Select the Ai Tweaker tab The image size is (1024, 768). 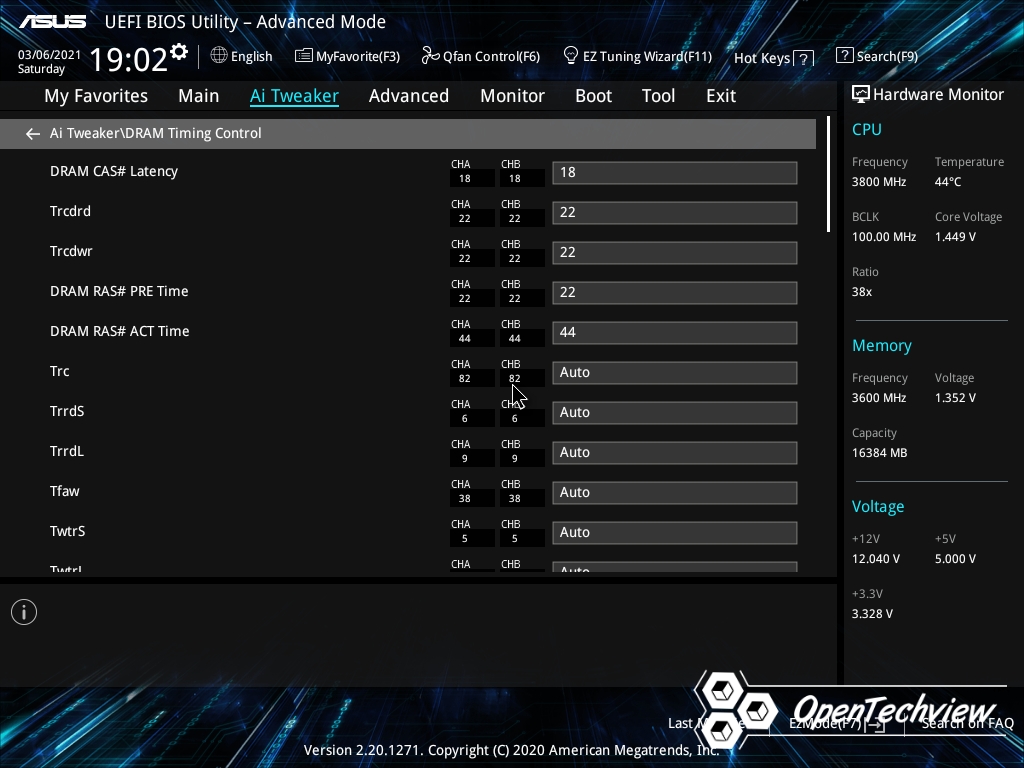(294, 96)
